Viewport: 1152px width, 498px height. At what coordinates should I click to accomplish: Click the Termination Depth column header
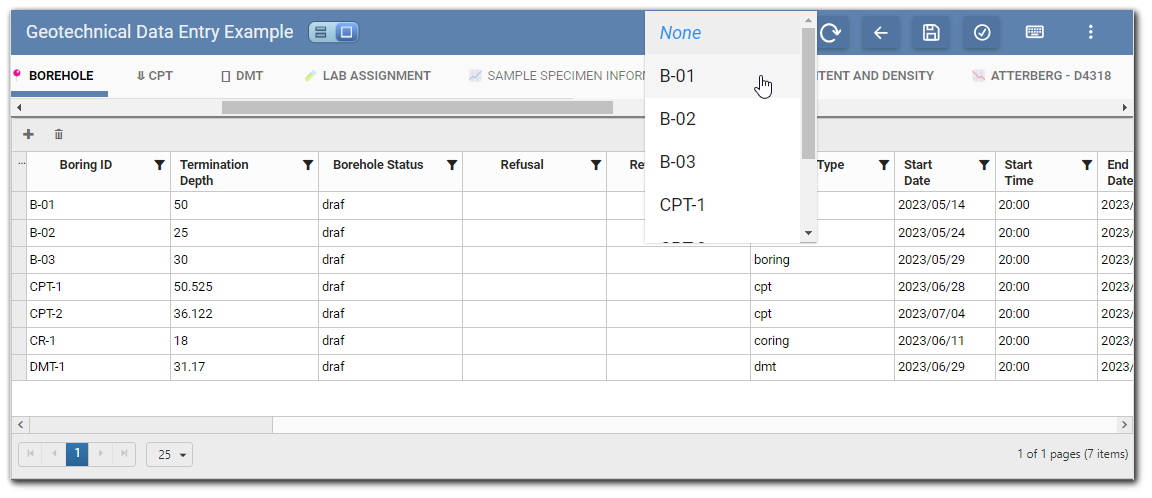[x=229, y=172]
